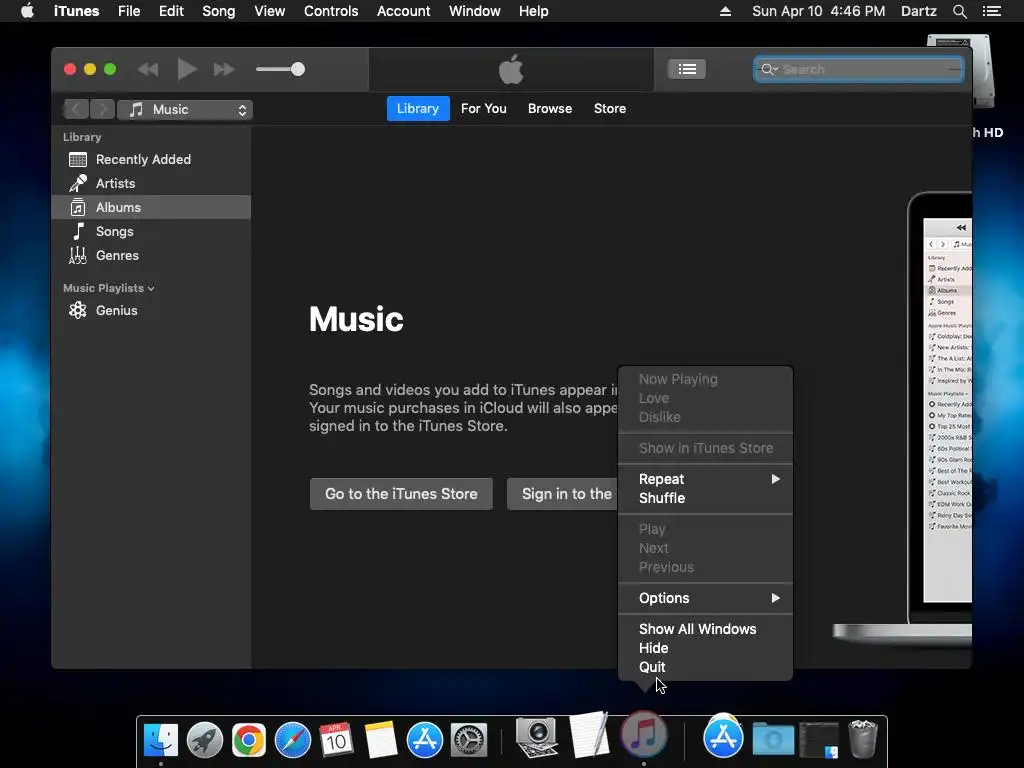Screen dimensions: 1024x768
Task: Expand the Repeat submenu
Action: pos(705,479)
